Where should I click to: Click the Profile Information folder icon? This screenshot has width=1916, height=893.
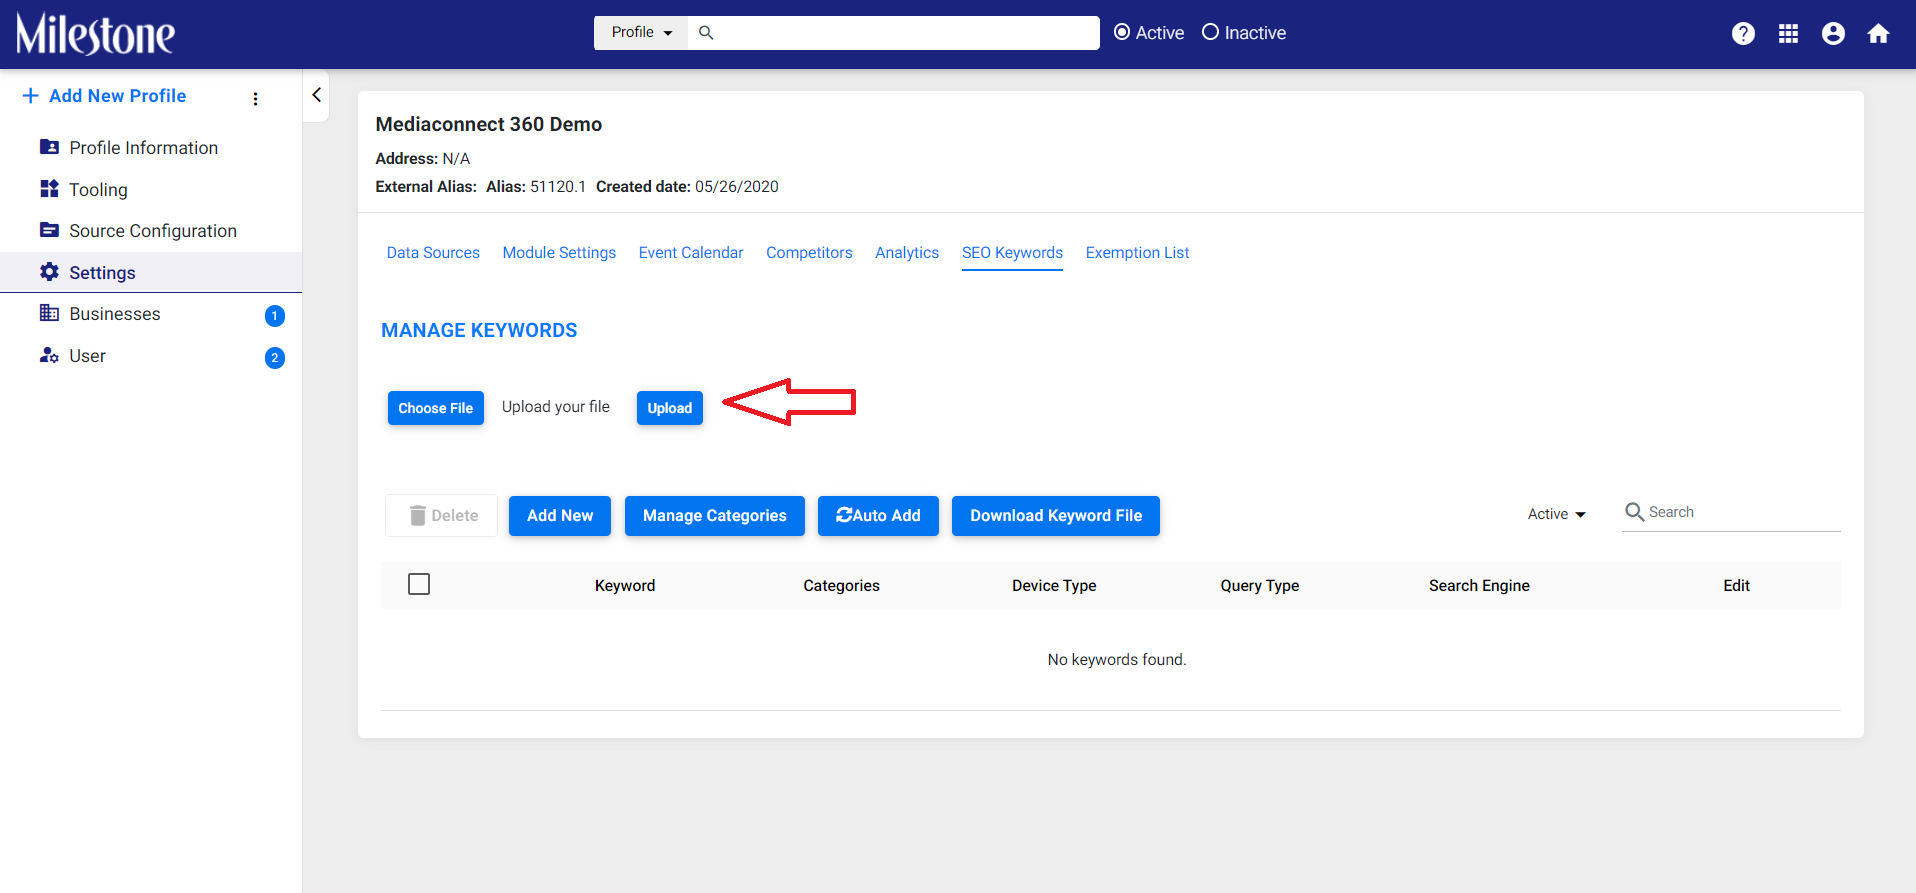(49, 147)
